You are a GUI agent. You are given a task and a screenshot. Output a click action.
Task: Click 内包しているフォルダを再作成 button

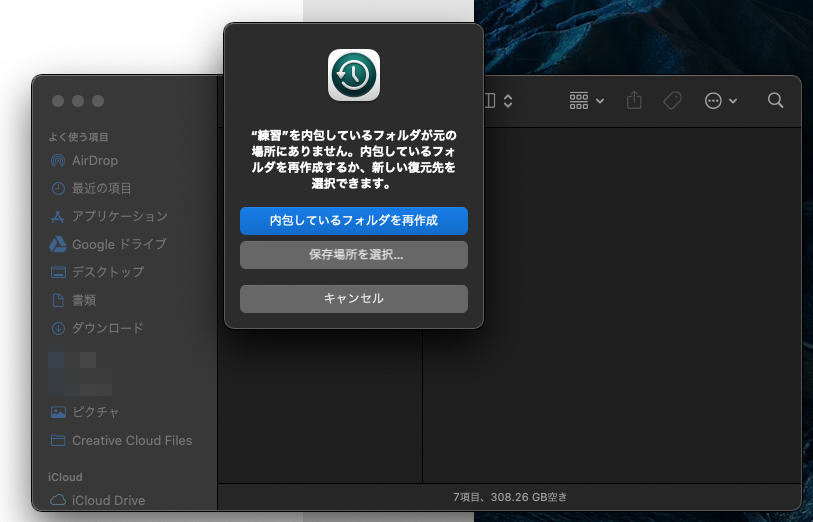(354, 221)
